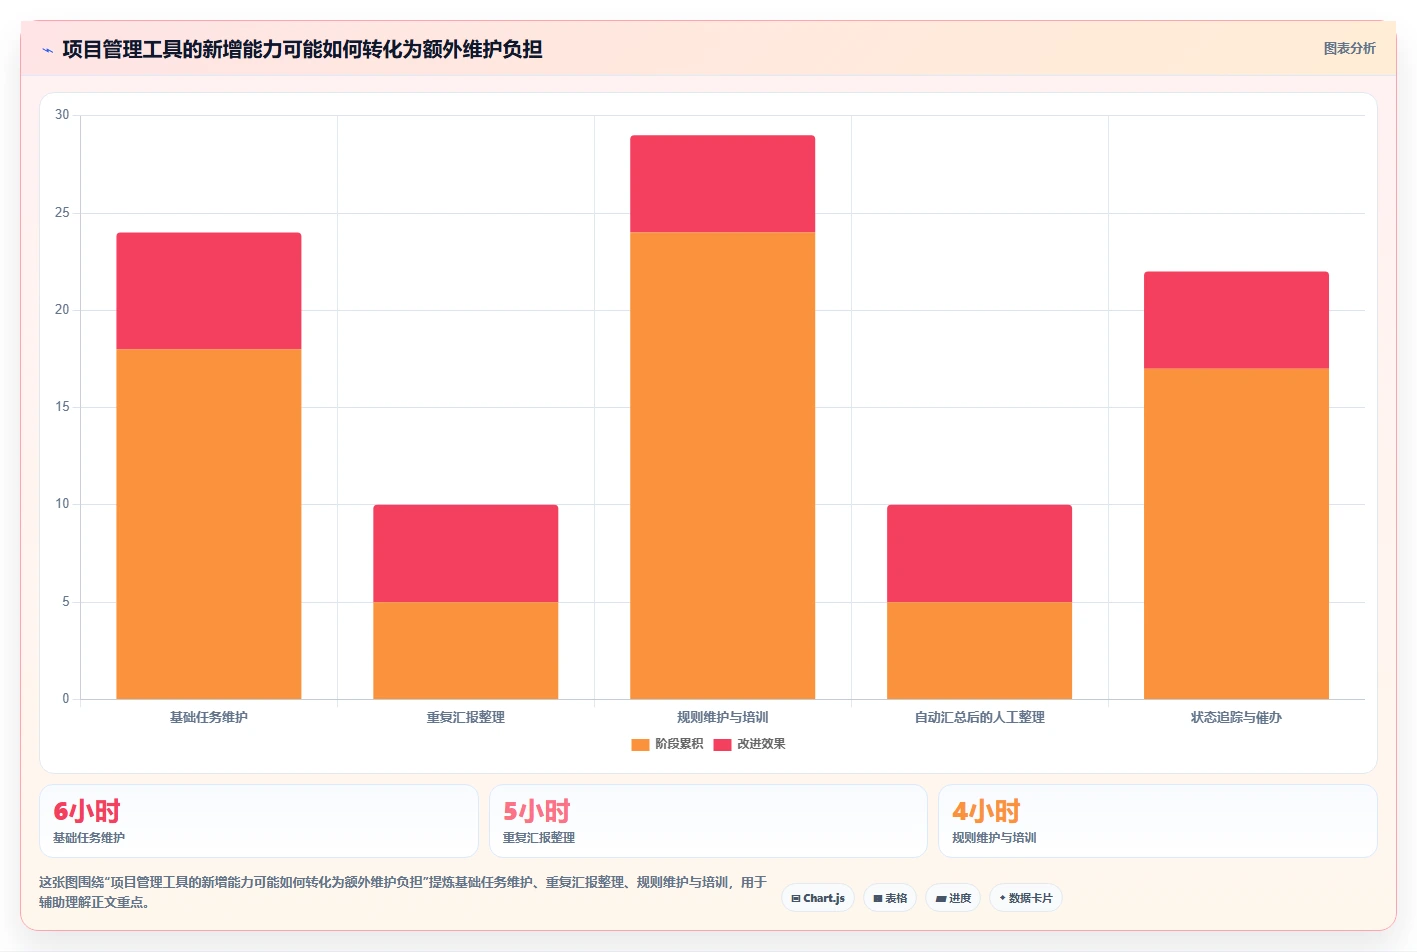Click the red bar segment for 基础任务维护
The height and width of the screenshot is (952, 1417).
[x=209, y=291]
